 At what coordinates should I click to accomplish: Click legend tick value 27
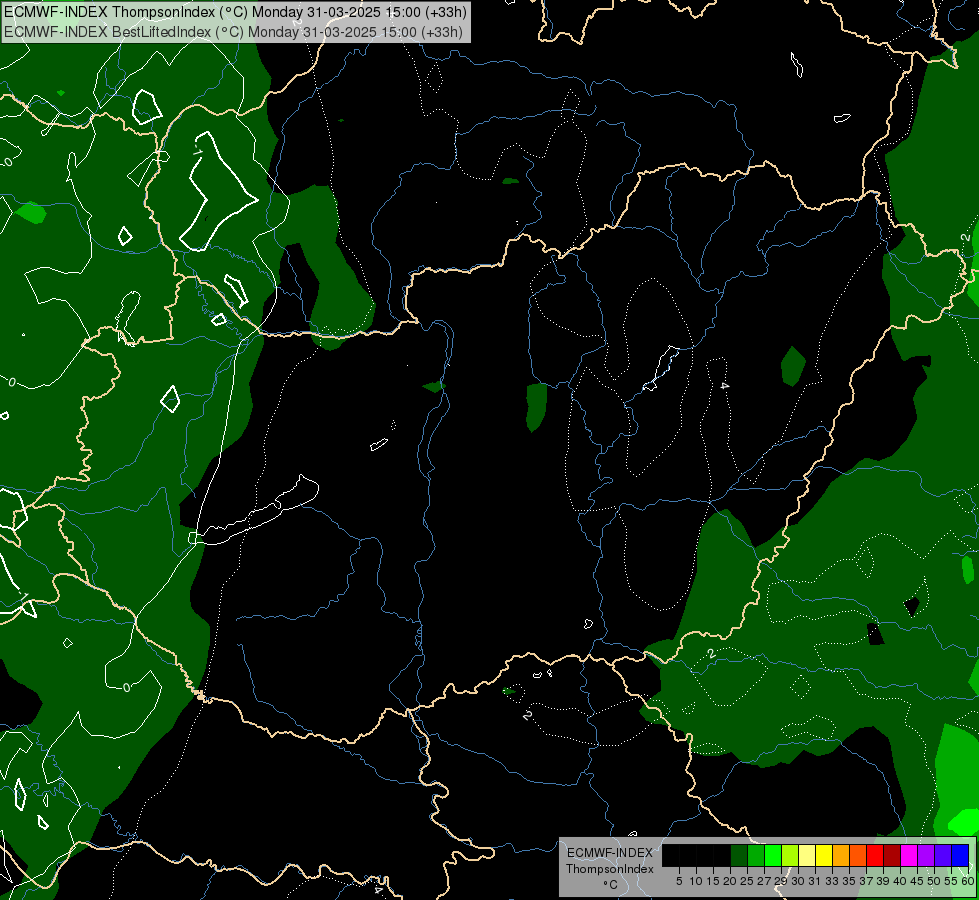(764, 881)
